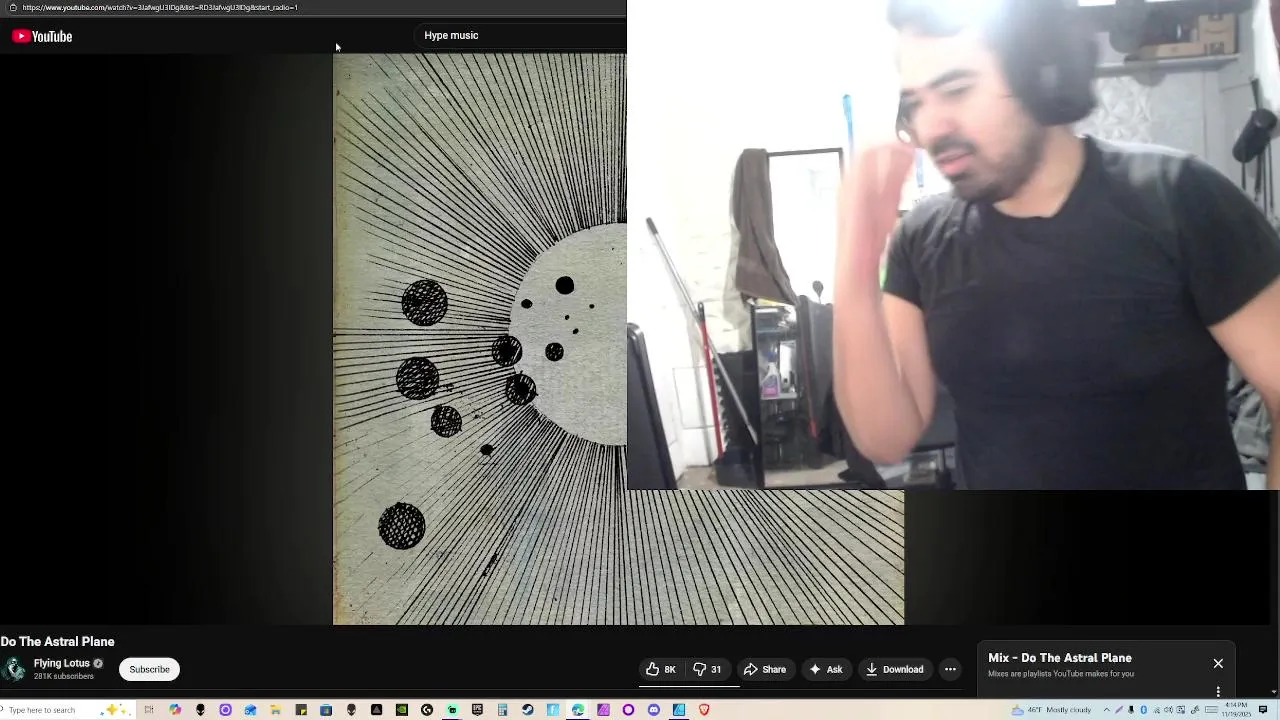Open the YouTube home logo
This screenshot has height=720, width=1280.
(42, 36)
